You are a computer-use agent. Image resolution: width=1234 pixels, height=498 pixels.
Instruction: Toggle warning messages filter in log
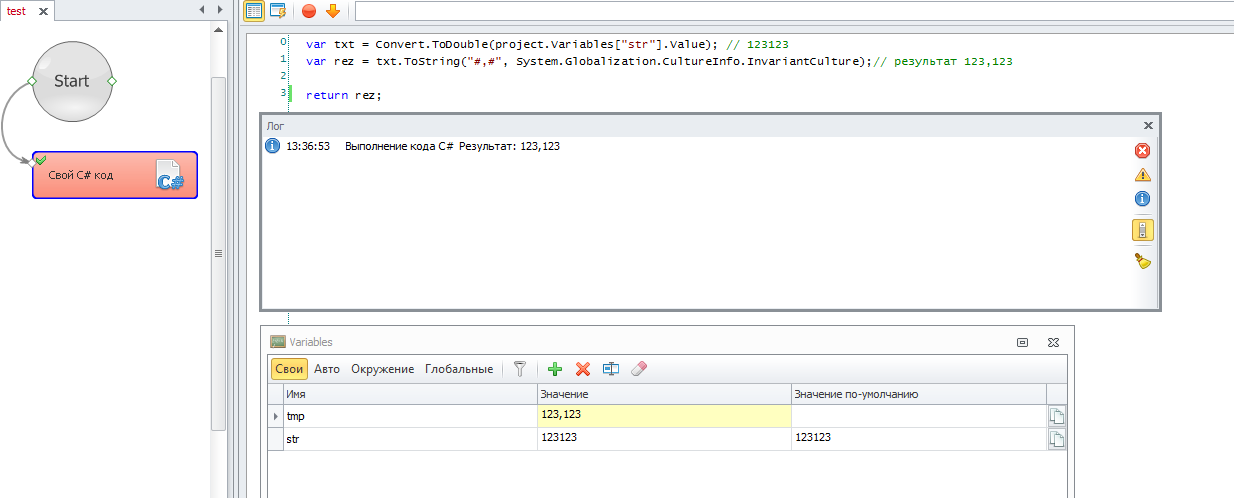click(x=1142, y=175)
